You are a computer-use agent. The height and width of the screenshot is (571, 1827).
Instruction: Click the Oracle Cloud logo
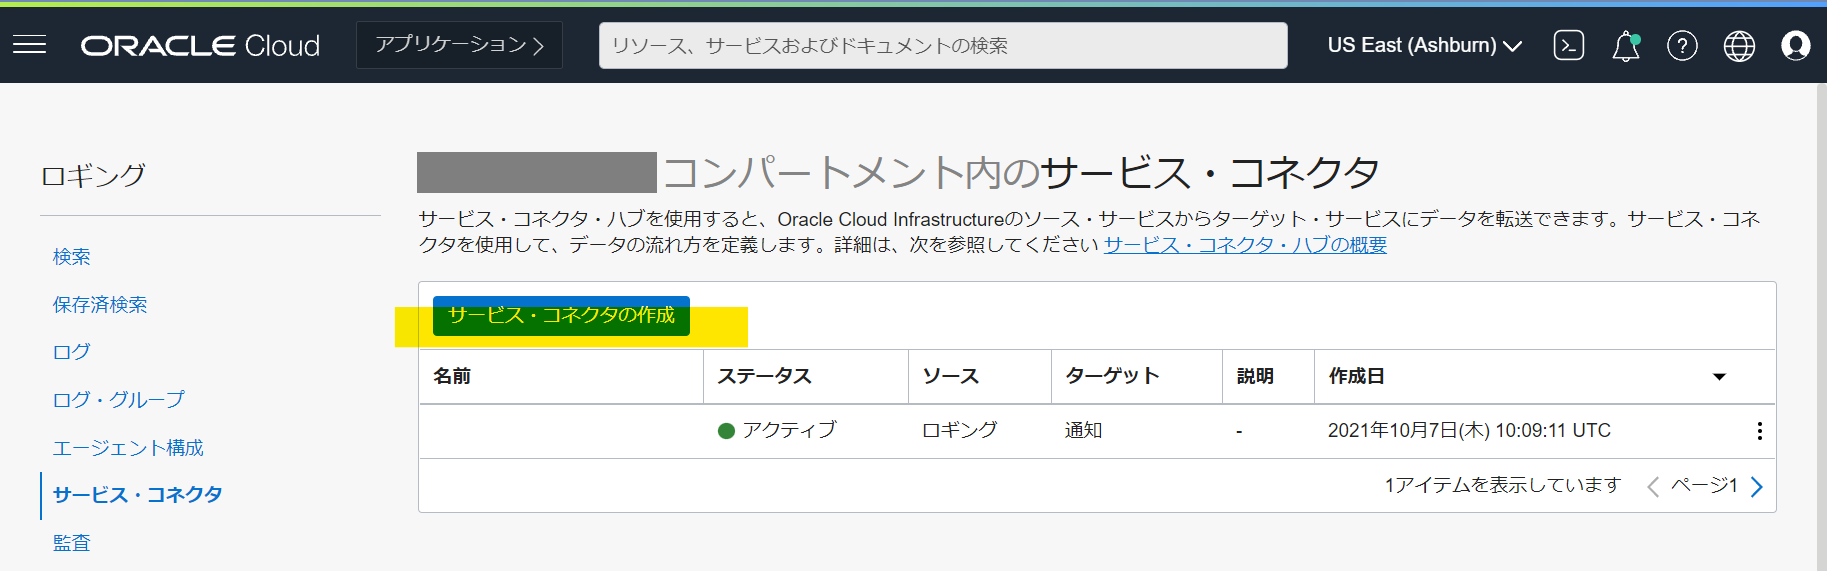coord(200,46)
